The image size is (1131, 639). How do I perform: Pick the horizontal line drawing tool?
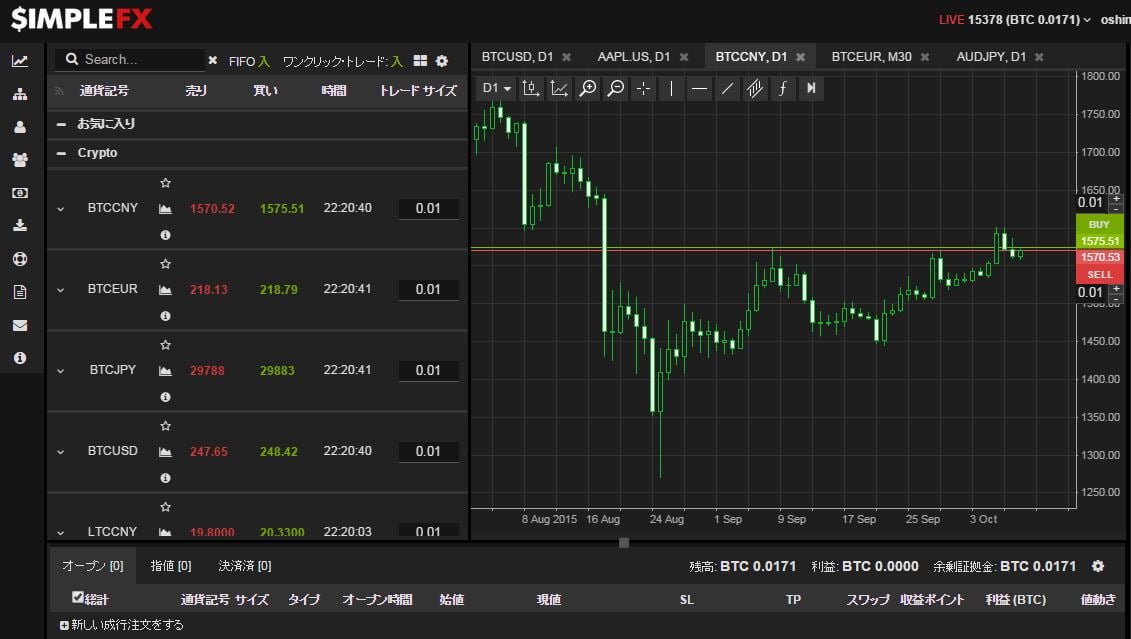tap(700, 89)
